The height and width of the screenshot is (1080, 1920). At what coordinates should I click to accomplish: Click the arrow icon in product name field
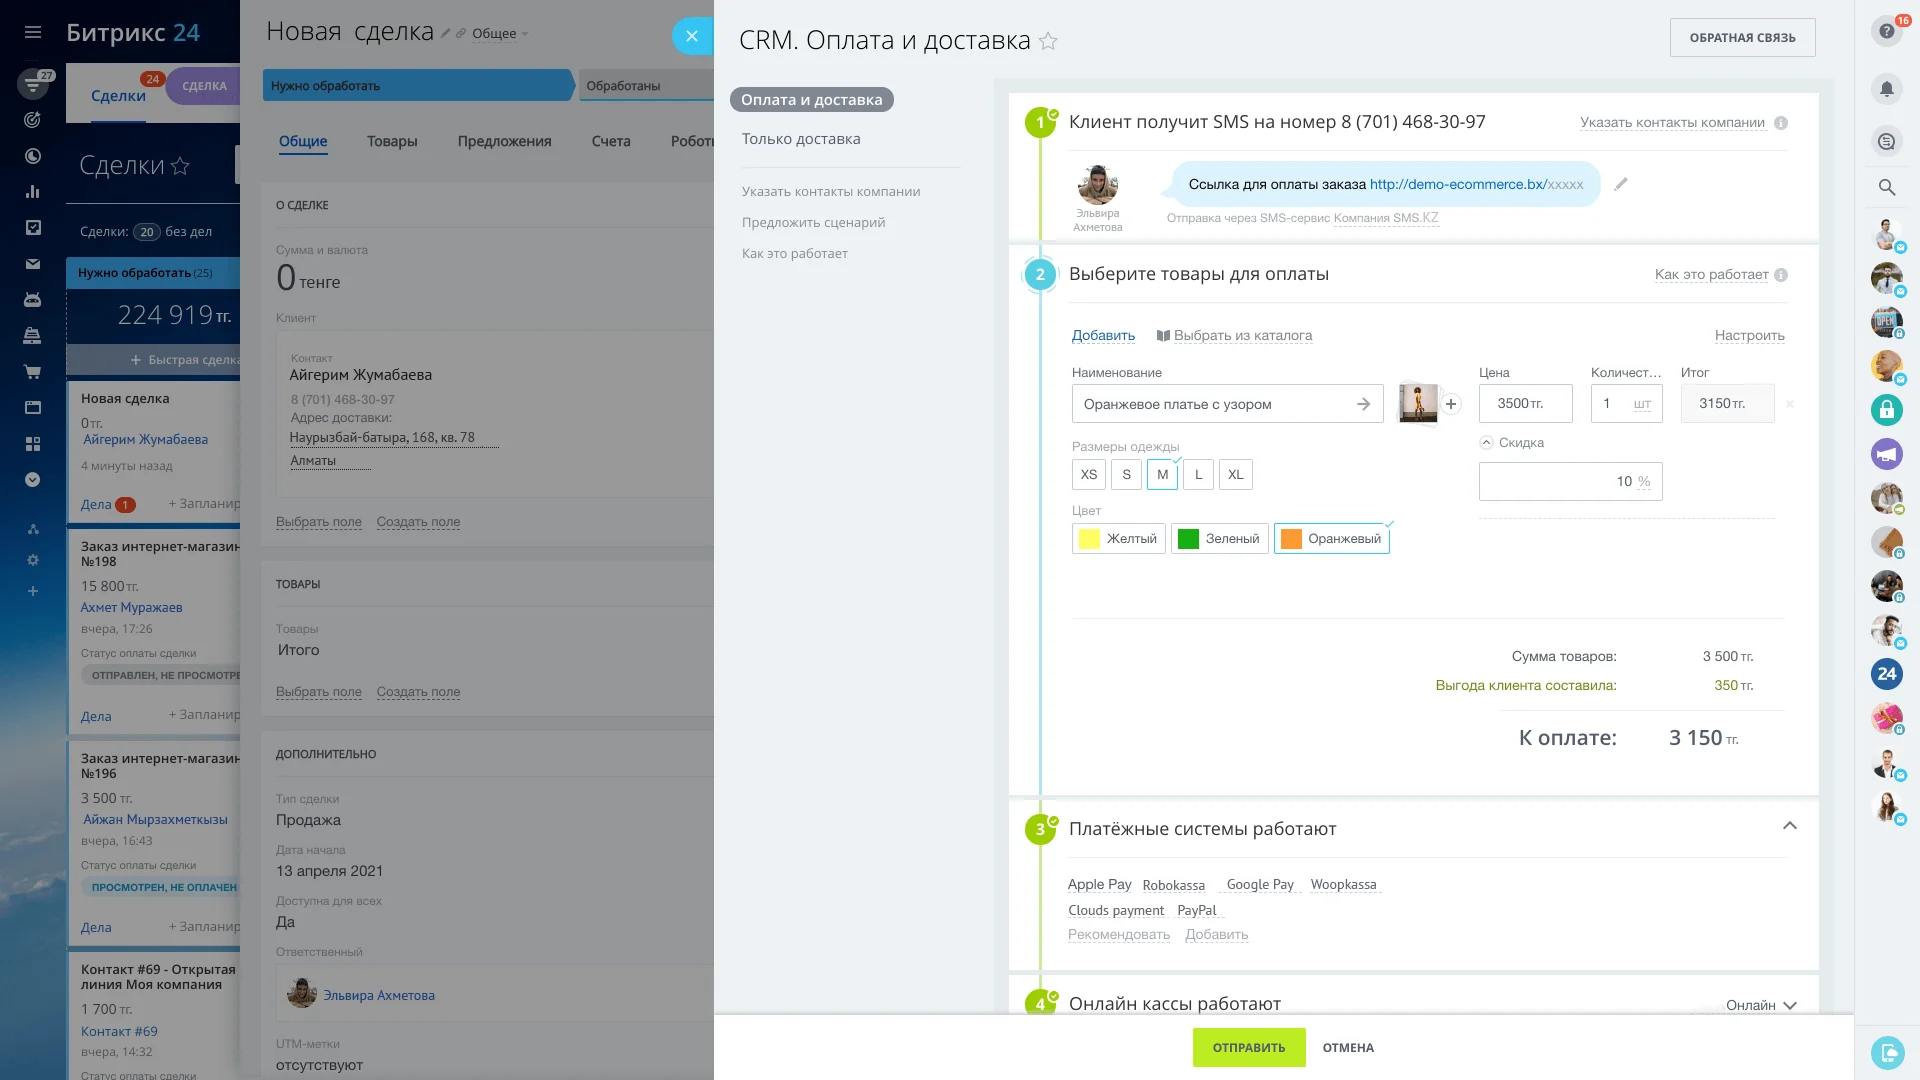click(x=1363, y=404)
